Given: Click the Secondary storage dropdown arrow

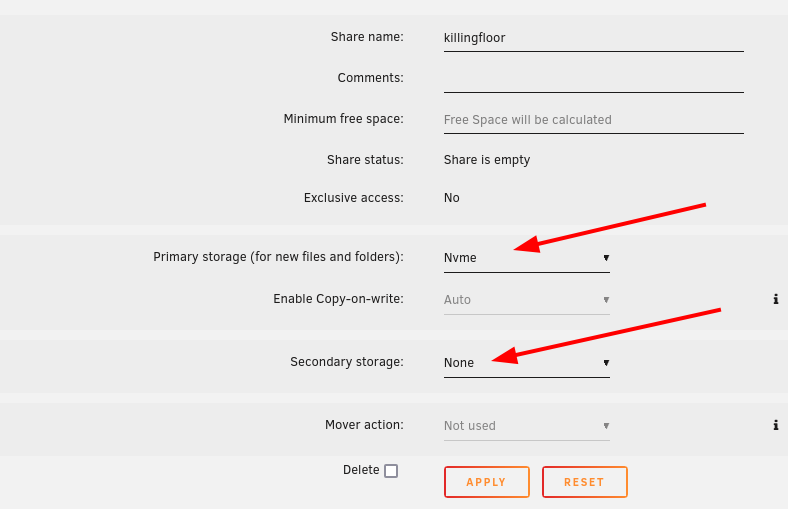Looking at the screenshot, I should pos(606,363).
